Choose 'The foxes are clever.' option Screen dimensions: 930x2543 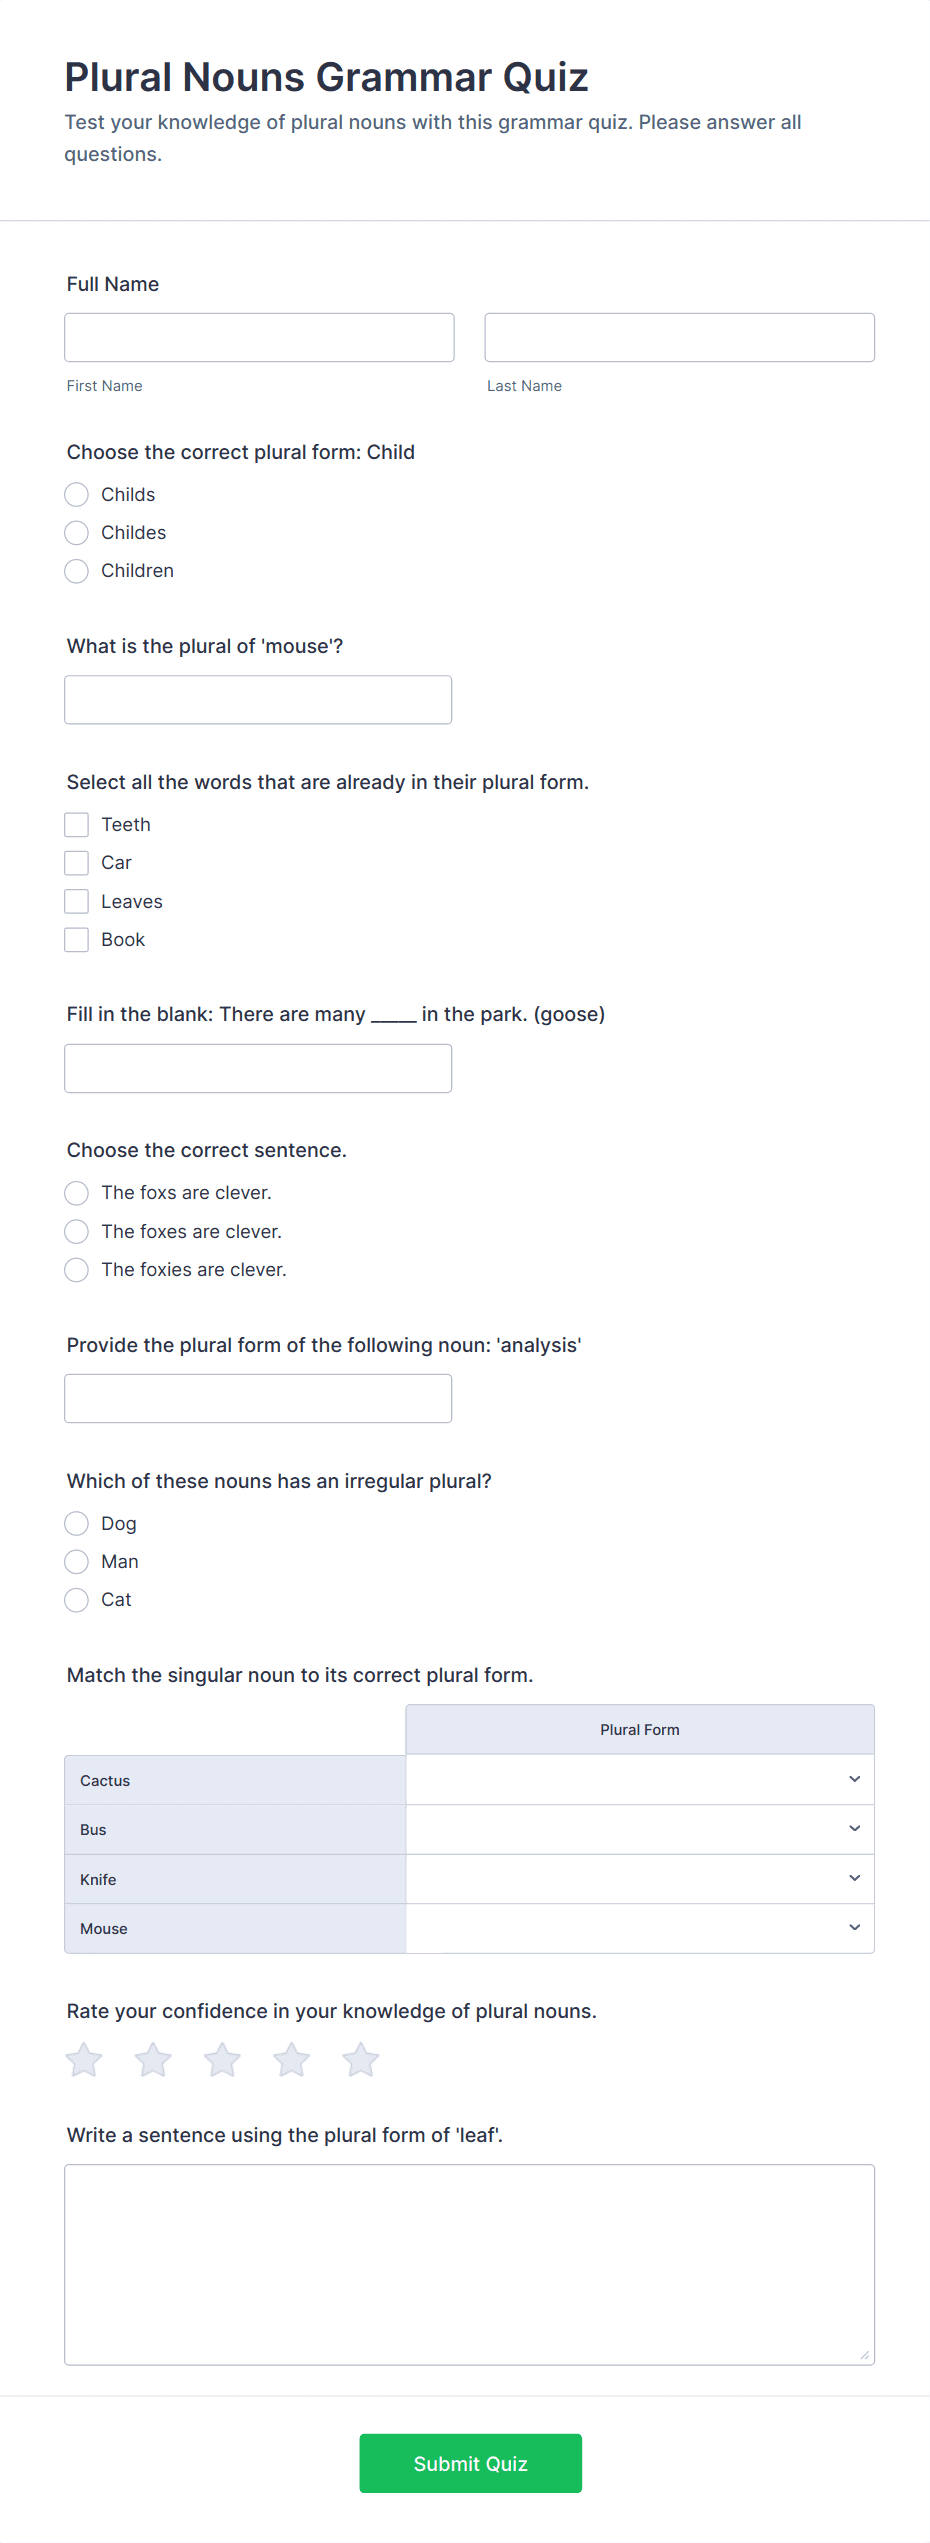(77, 1232)
